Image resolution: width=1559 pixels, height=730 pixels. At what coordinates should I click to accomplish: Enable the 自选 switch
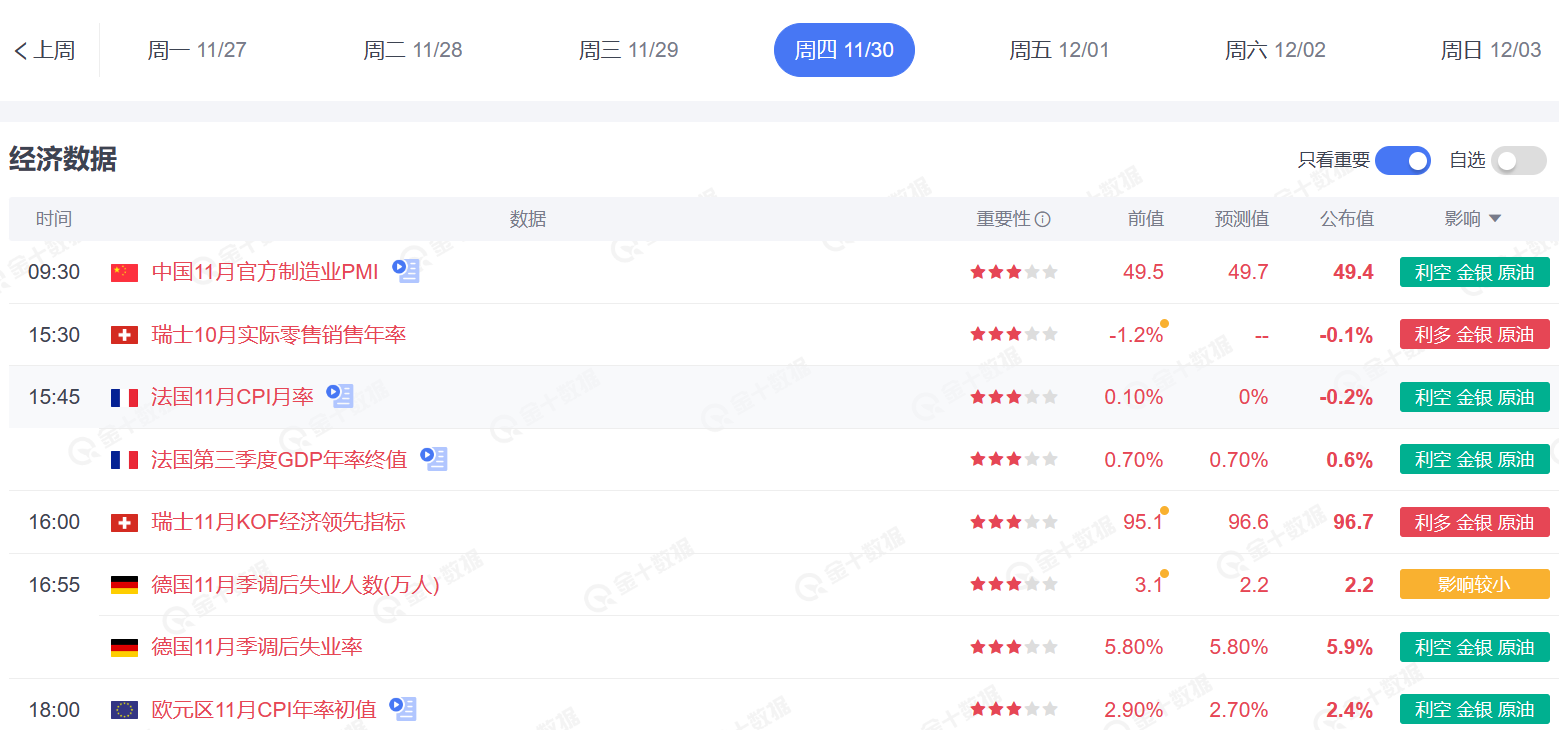(x=1517, y=160)
